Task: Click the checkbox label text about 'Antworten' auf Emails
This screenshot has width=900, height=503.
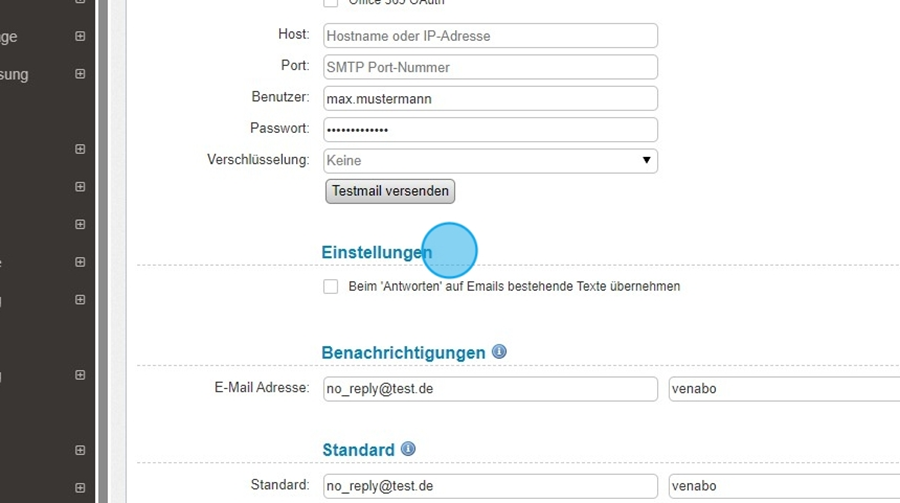Action: (514, 287)
